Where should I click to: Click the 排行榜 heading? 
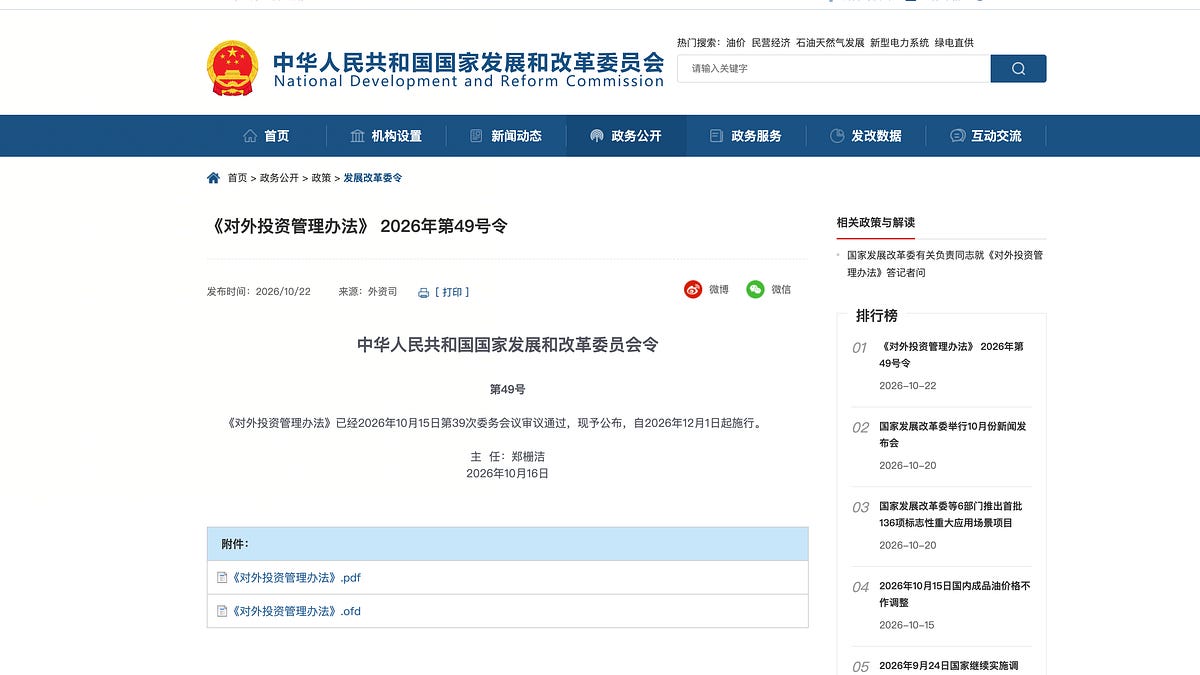[x=876, y=315]
